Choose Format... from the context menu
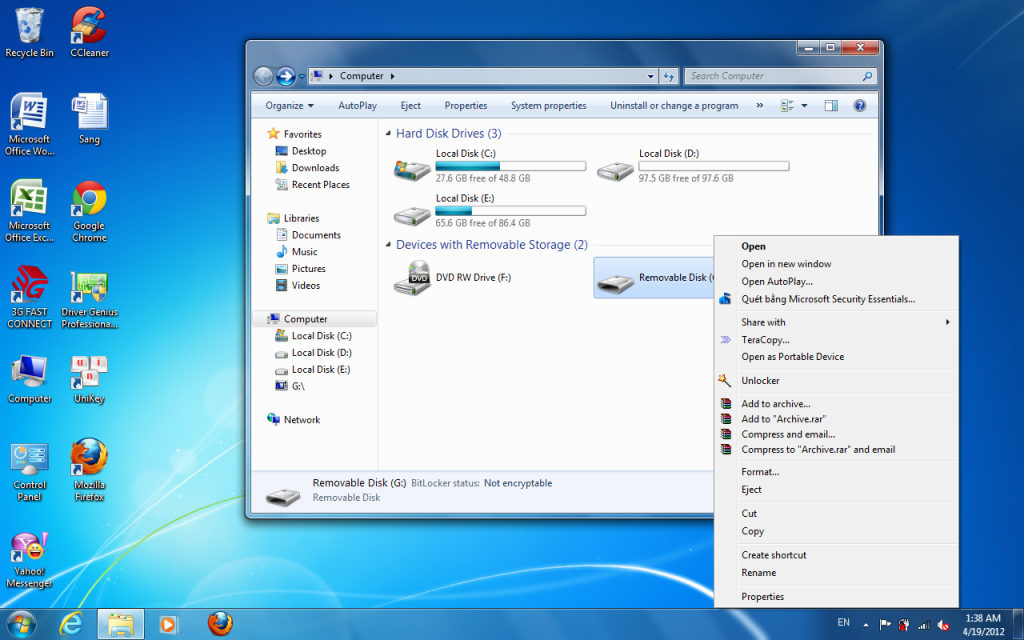Screen dimensions: 1024x640 pyautogui.click(x=760, y=472)
